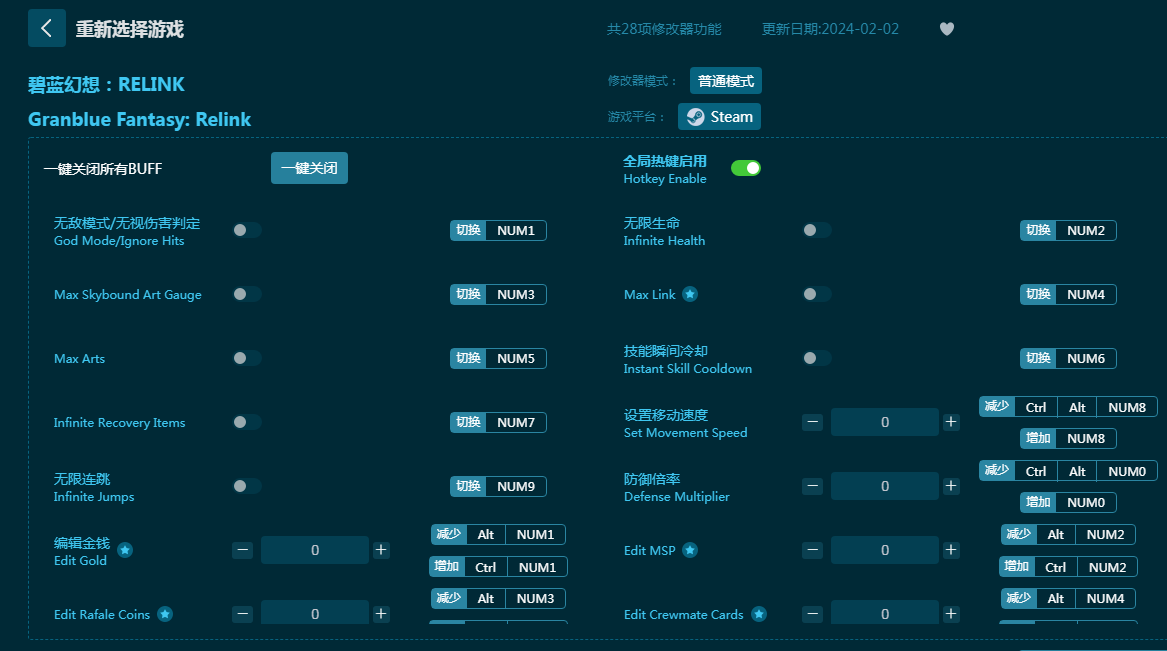Click NUM1 hotkey for God Mode
Screen dimensions: 1167x651
click(498, 231)
